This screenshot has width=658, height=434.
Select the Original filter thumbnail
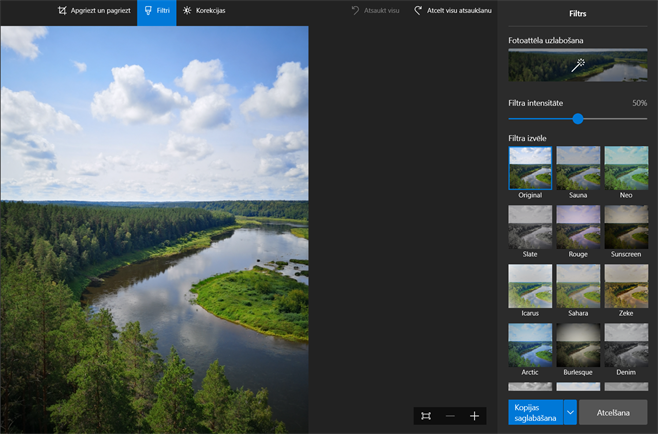(530, 168)
